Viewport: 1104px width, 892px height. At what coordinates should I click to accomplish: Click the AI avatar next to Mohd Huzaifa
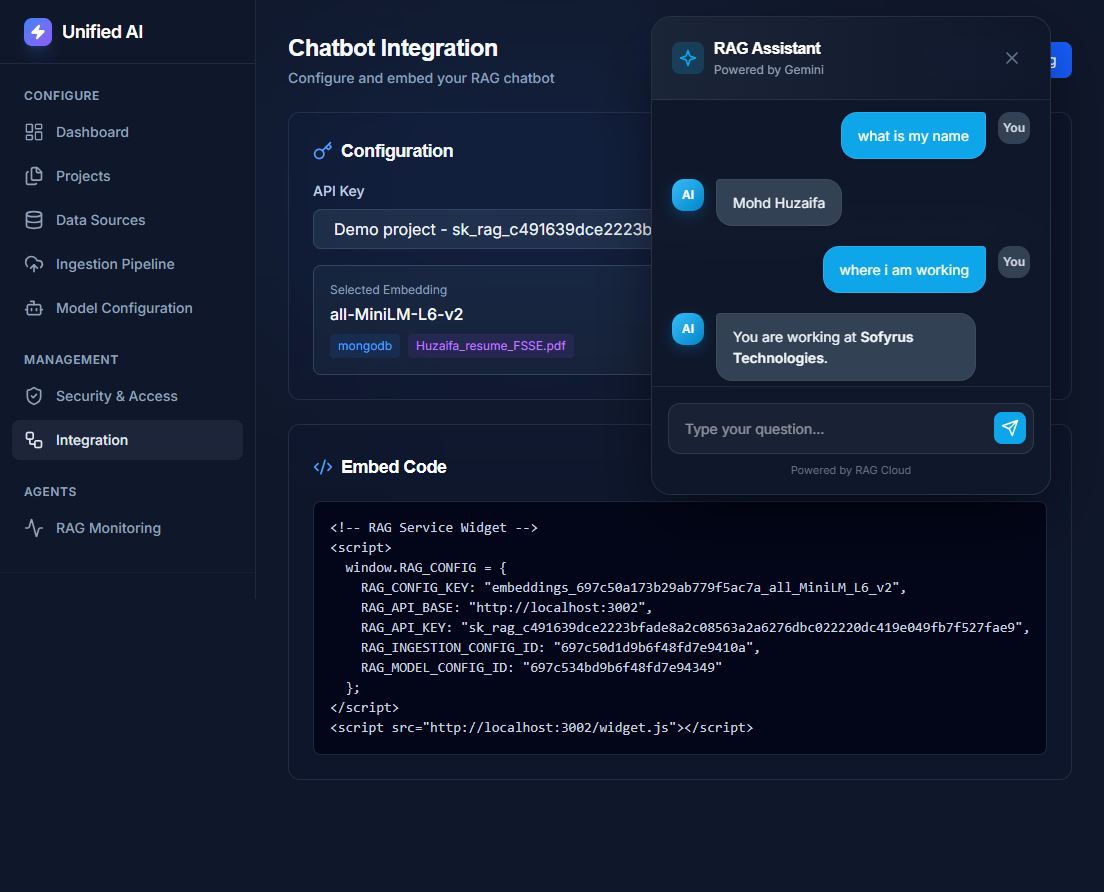(x=688, y=195)
